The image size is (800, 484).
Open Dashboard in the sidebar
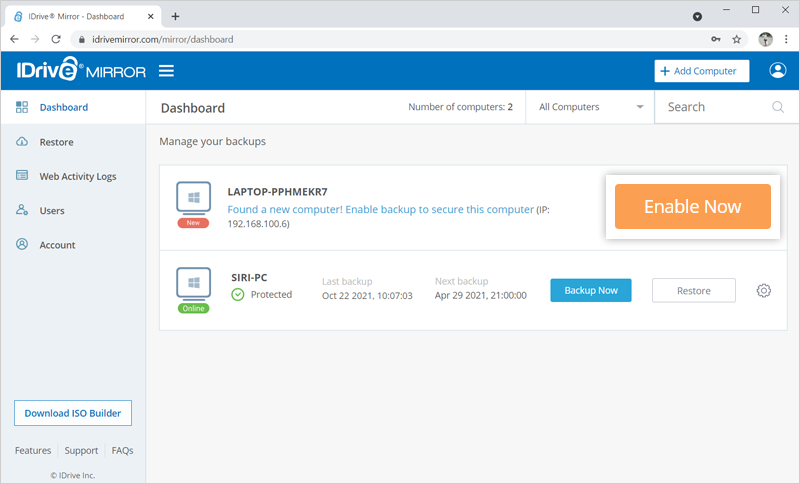click(73, 107)
